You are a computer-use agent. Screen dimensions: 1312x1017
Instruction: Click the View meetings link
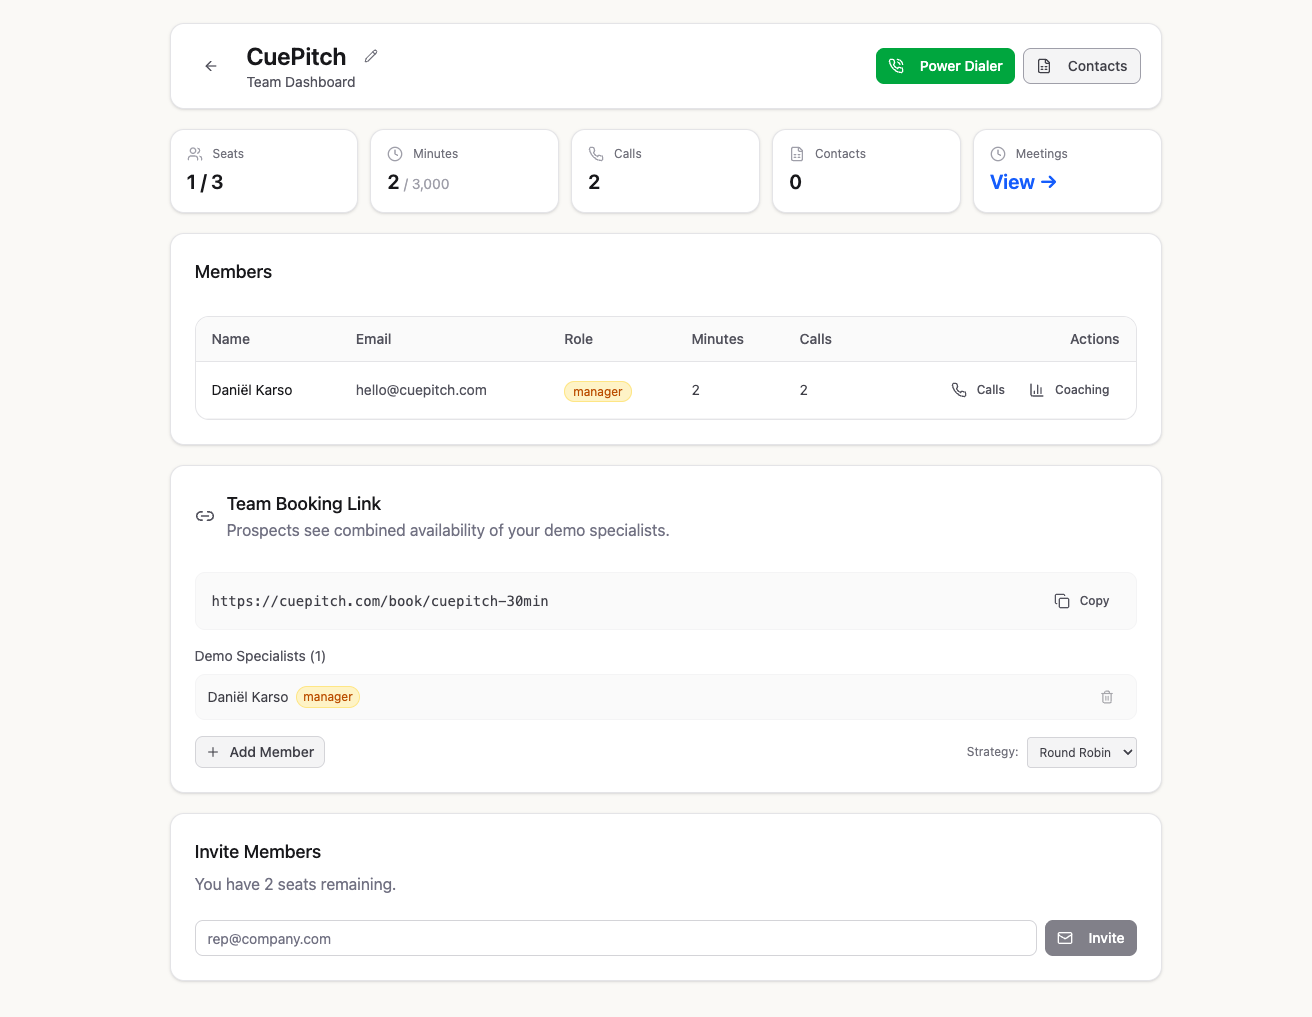[1023, 182]
